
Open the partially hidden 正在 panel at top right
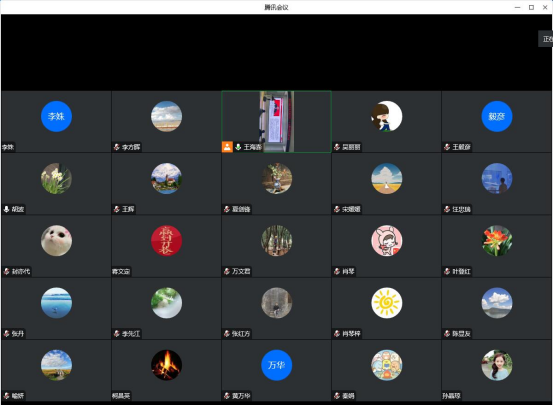tap(546, 39)
